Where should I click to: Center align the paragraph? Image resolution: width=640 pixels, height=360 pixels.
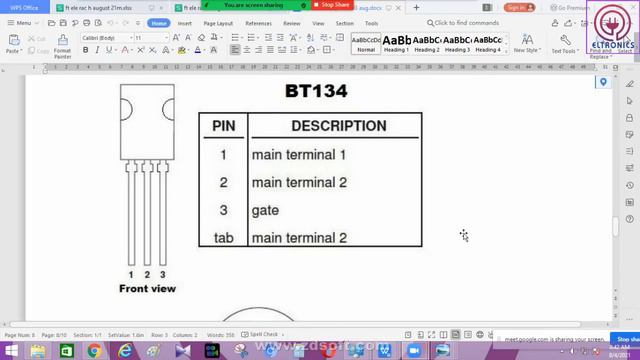[x=247, y=50]
